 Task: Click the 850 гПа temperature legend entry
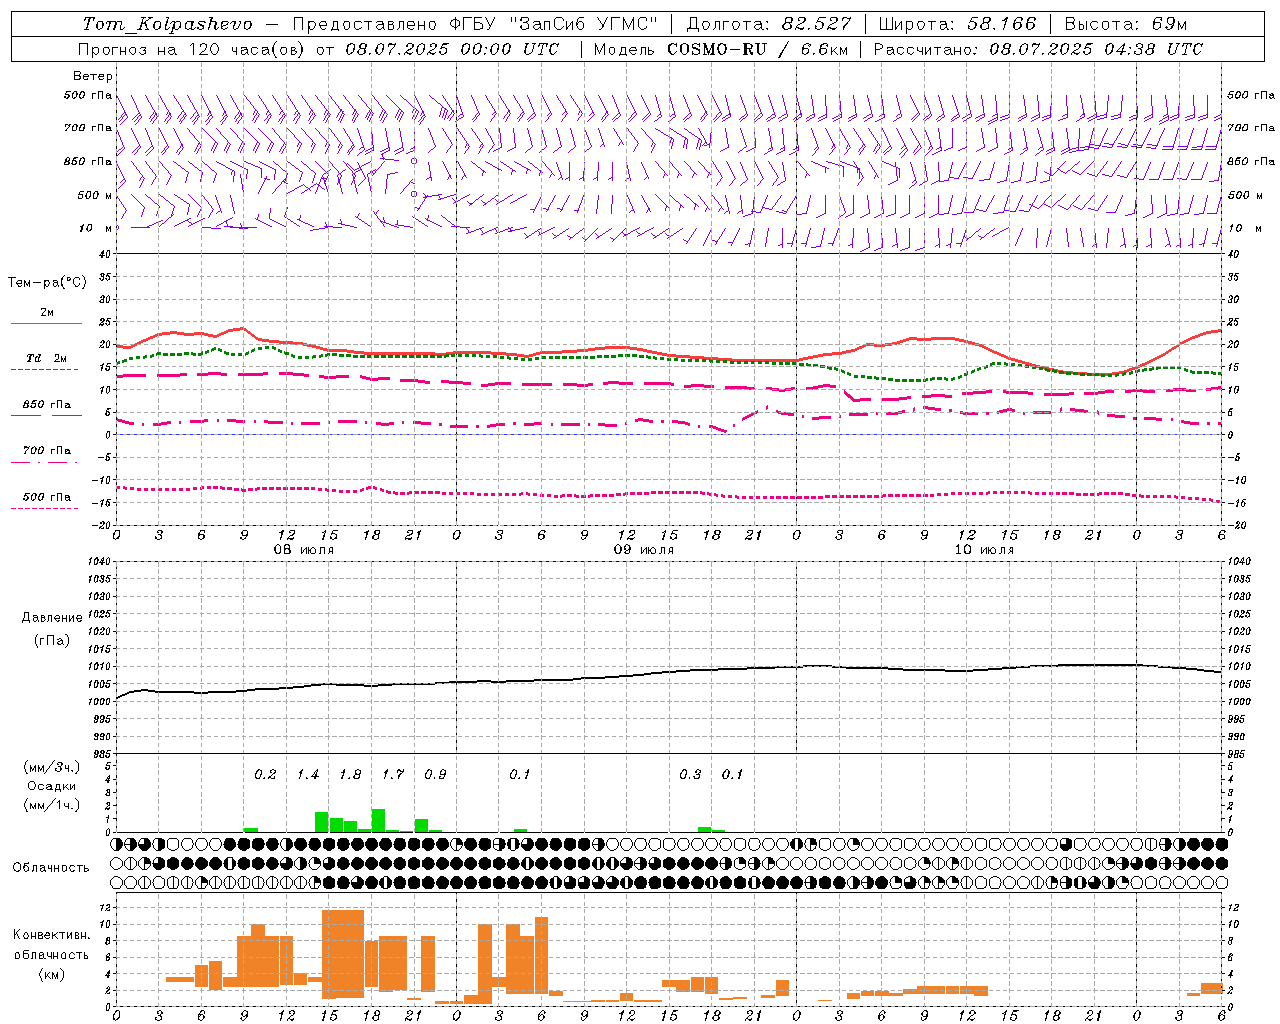[x=47, y=405]
